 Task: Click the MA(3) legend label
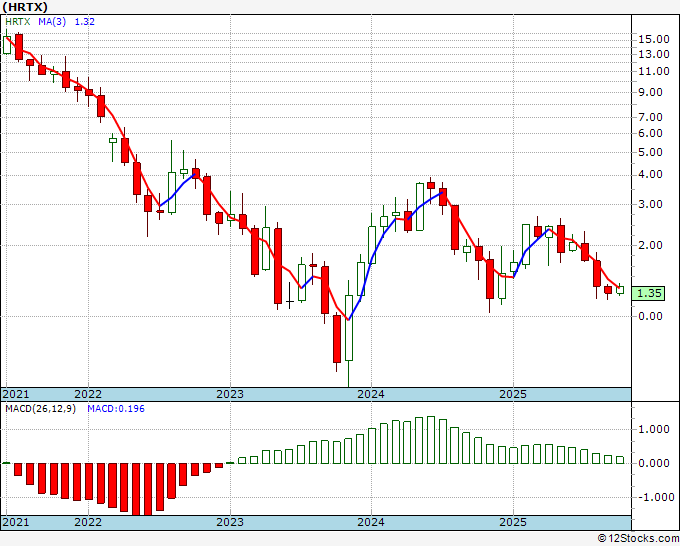point(52,22)
